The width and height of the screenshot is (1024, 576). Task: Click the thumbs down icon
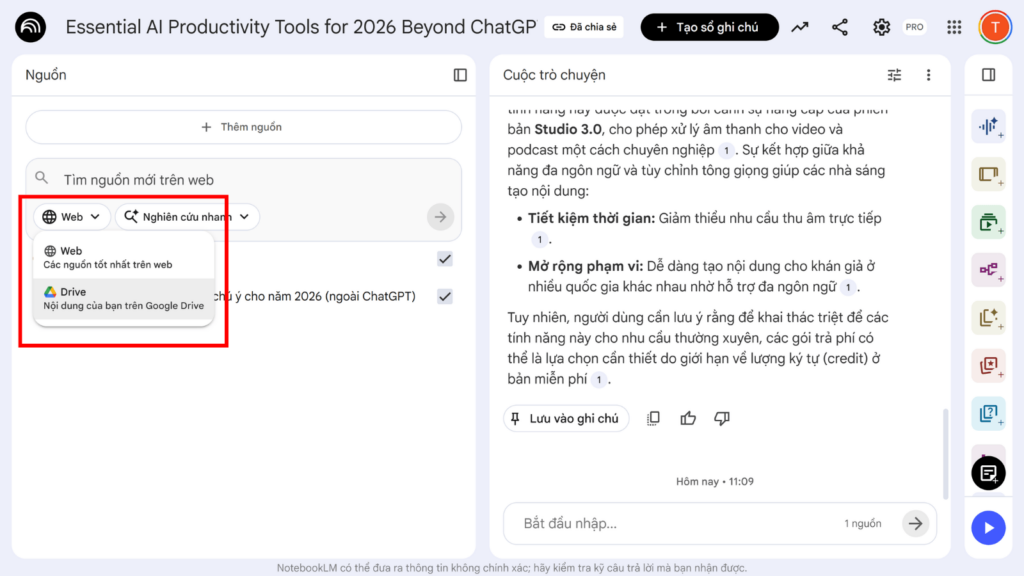click(722, 418)
